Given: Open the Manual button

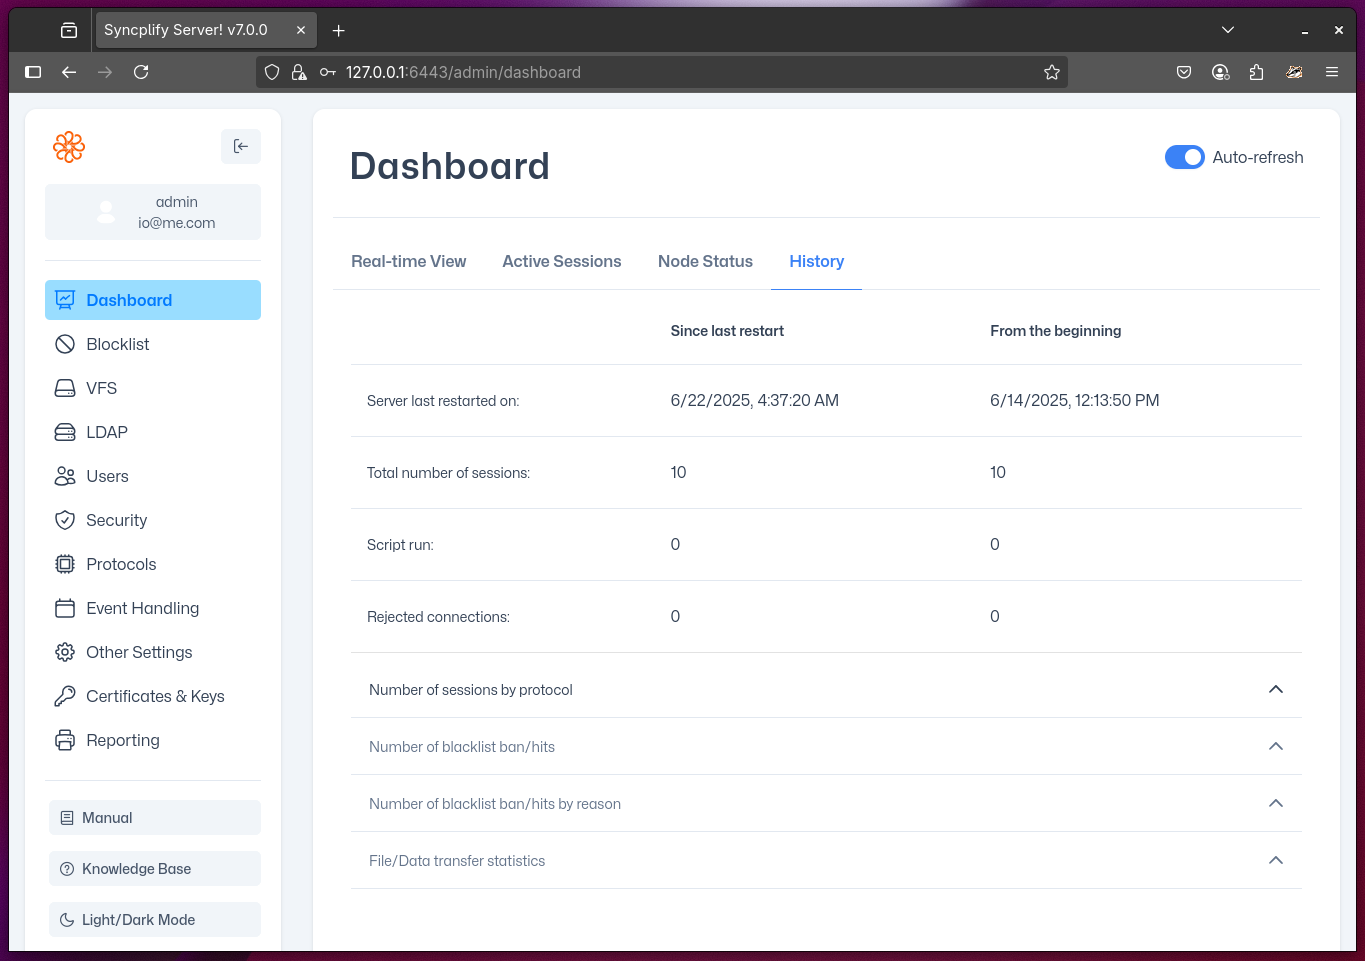Looking at the screenshot, I should pos(155,817).
